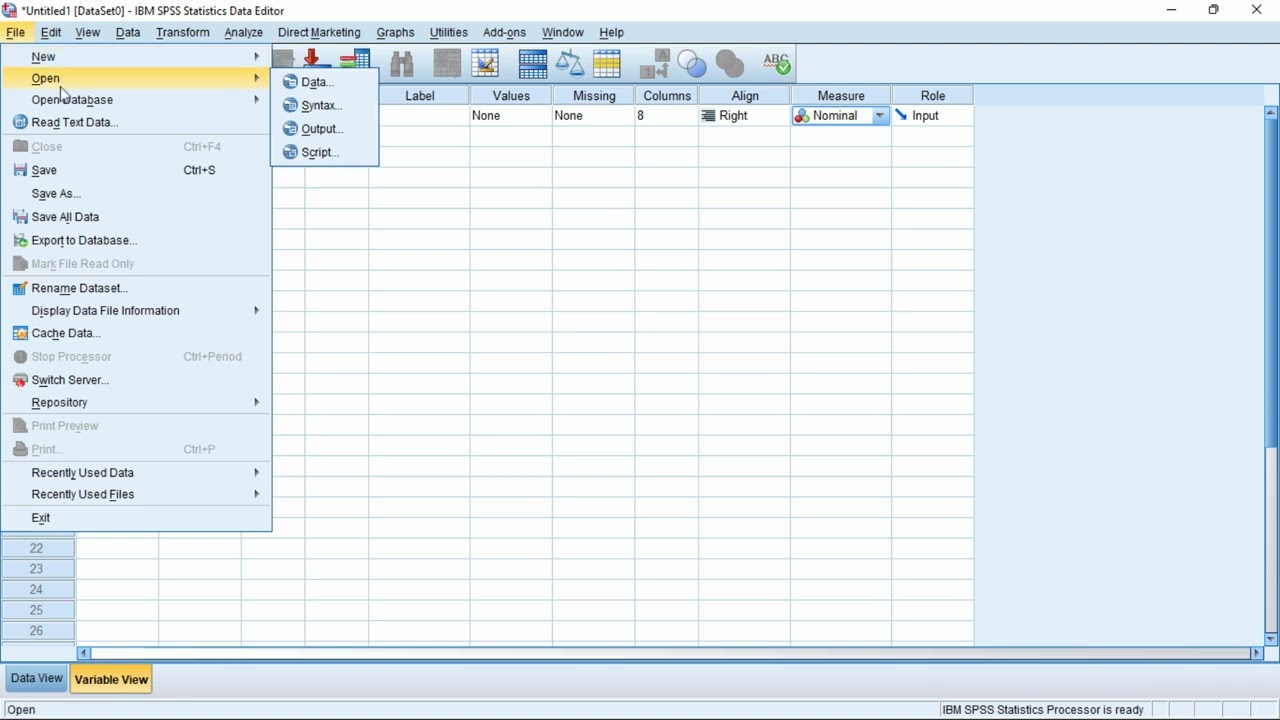Image resolution: width=1280 pixels, height=720 pixels.
Task: Click the Columns column header
Action: click(x=667, y=96)
